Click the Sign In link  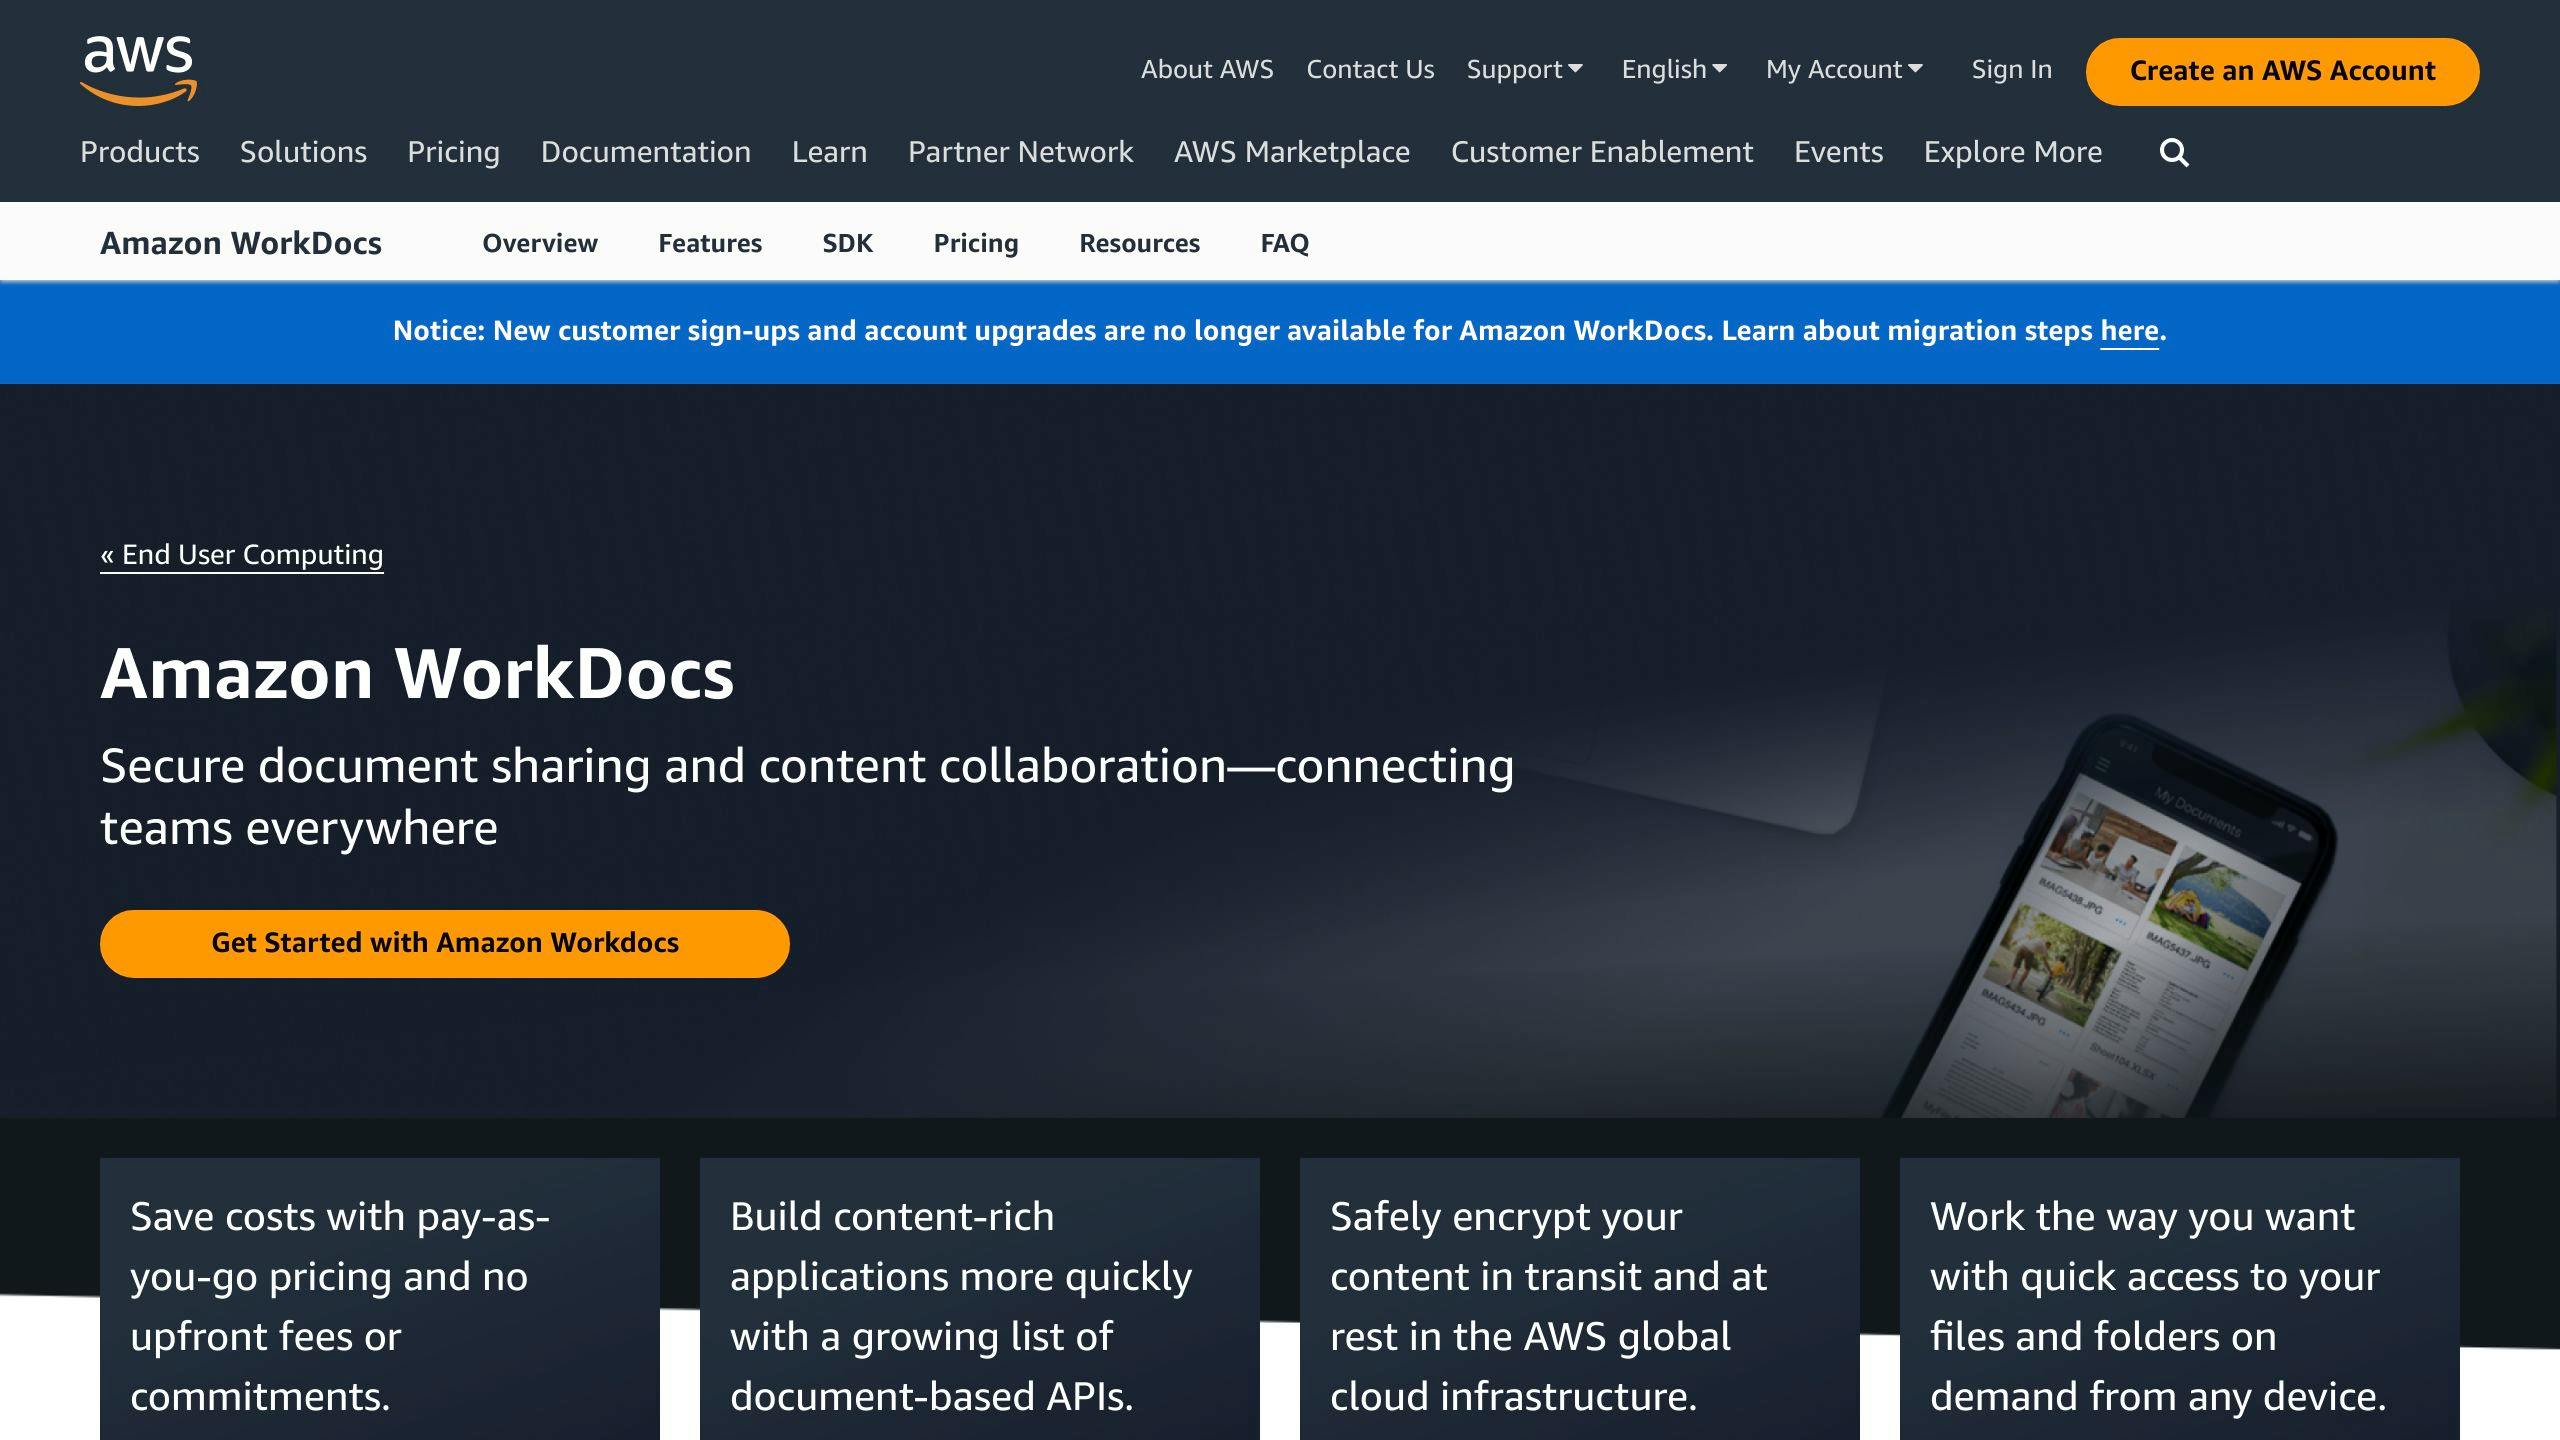point(2011,69)
